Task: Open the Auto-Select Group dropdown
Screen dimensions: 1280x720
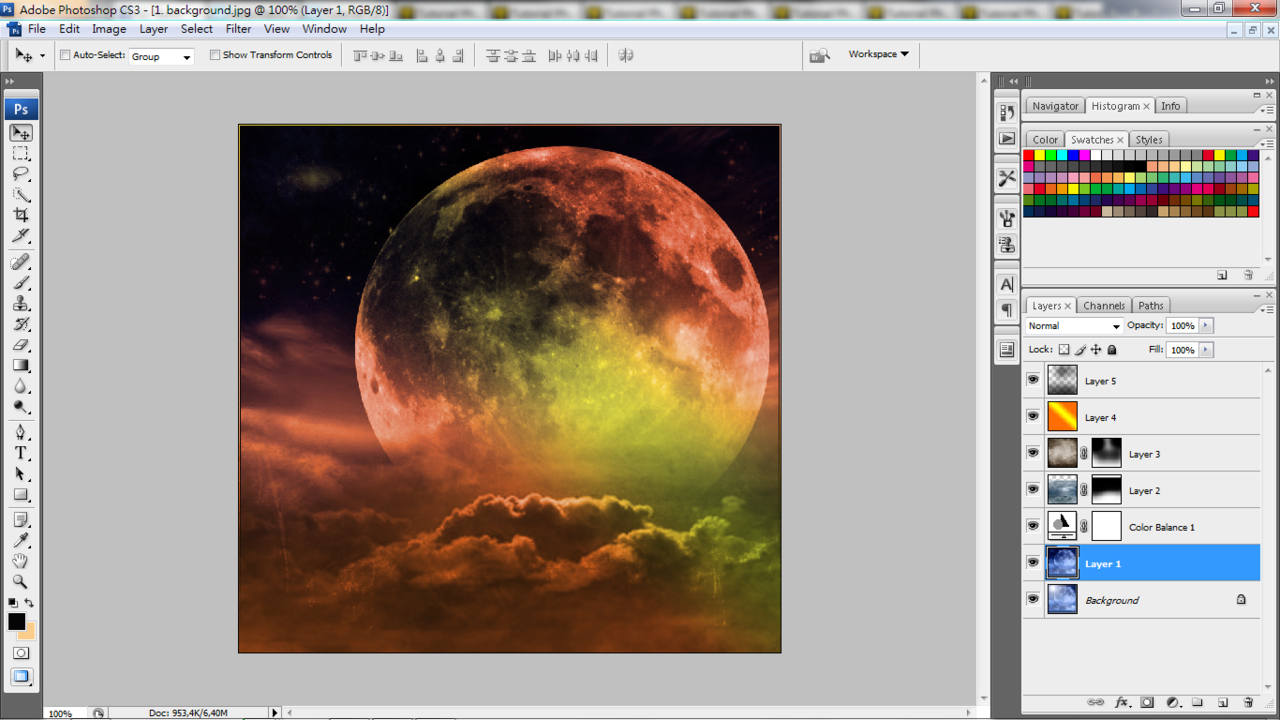Action: pos(162,56)
